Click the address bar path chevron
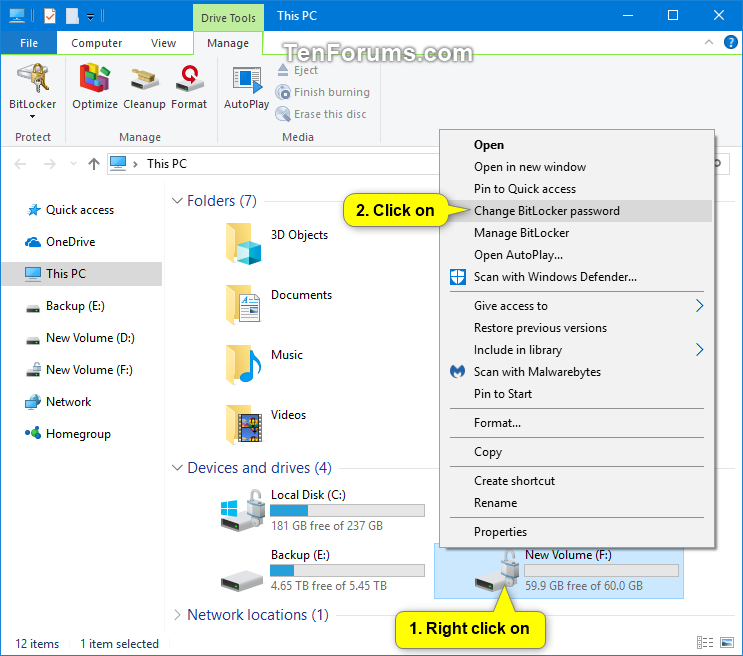 [136, 164]
